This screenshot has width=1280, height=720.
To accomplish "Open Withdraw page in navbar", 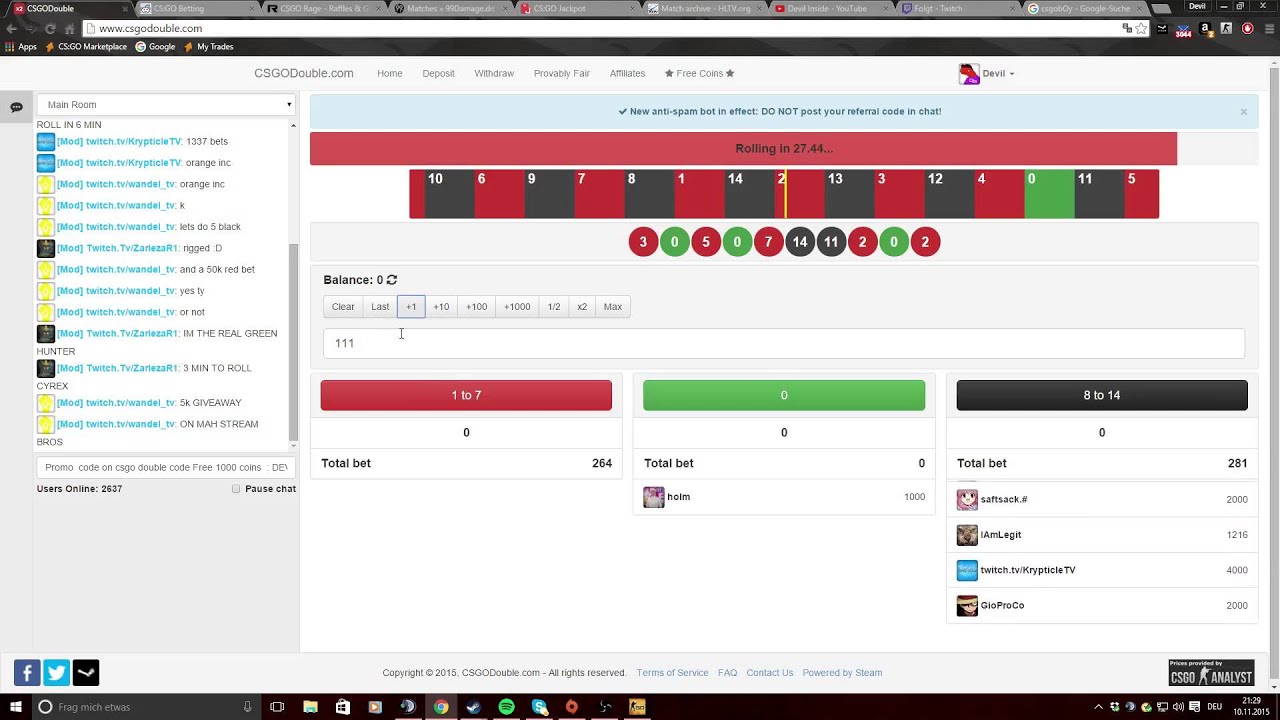I will [x=494, y=74].
